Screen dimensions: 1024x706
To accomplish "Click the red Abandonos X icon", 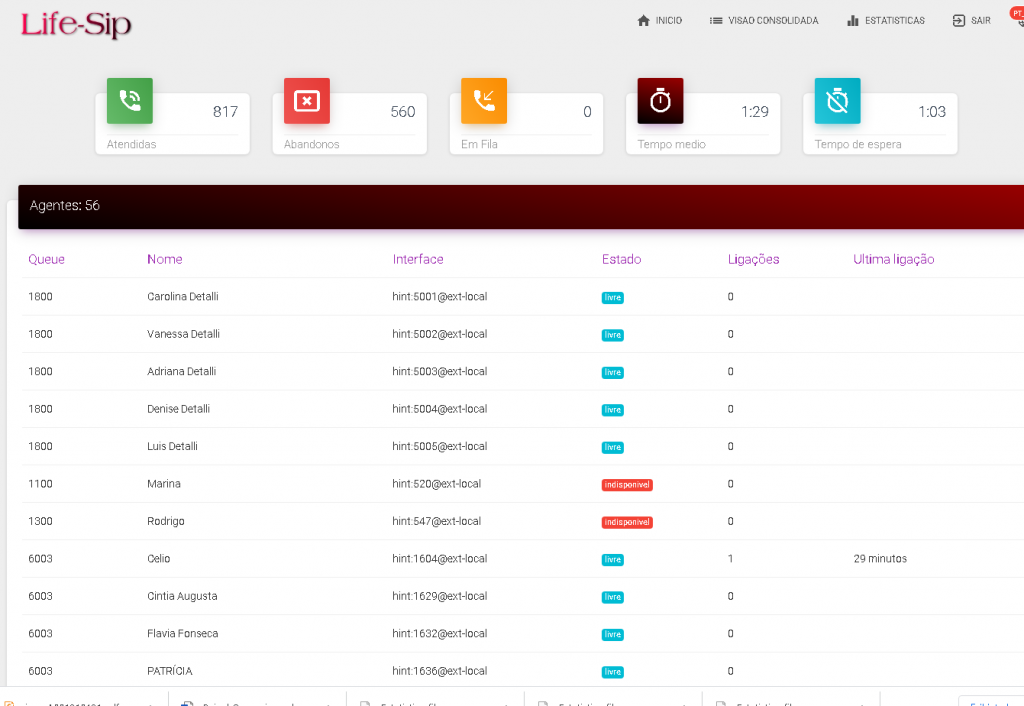I will [306, 101].
